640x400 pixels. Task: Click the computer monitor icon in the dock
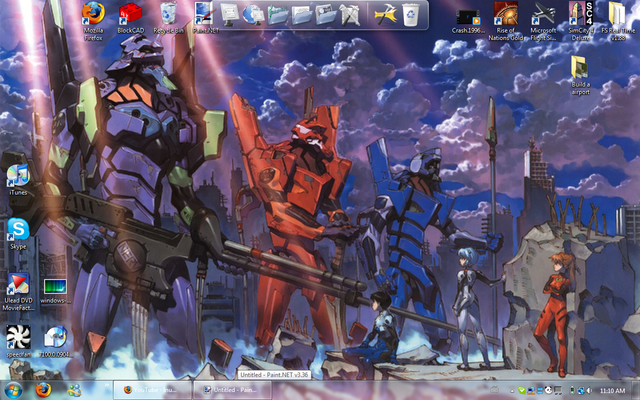(x=230, y=14)
